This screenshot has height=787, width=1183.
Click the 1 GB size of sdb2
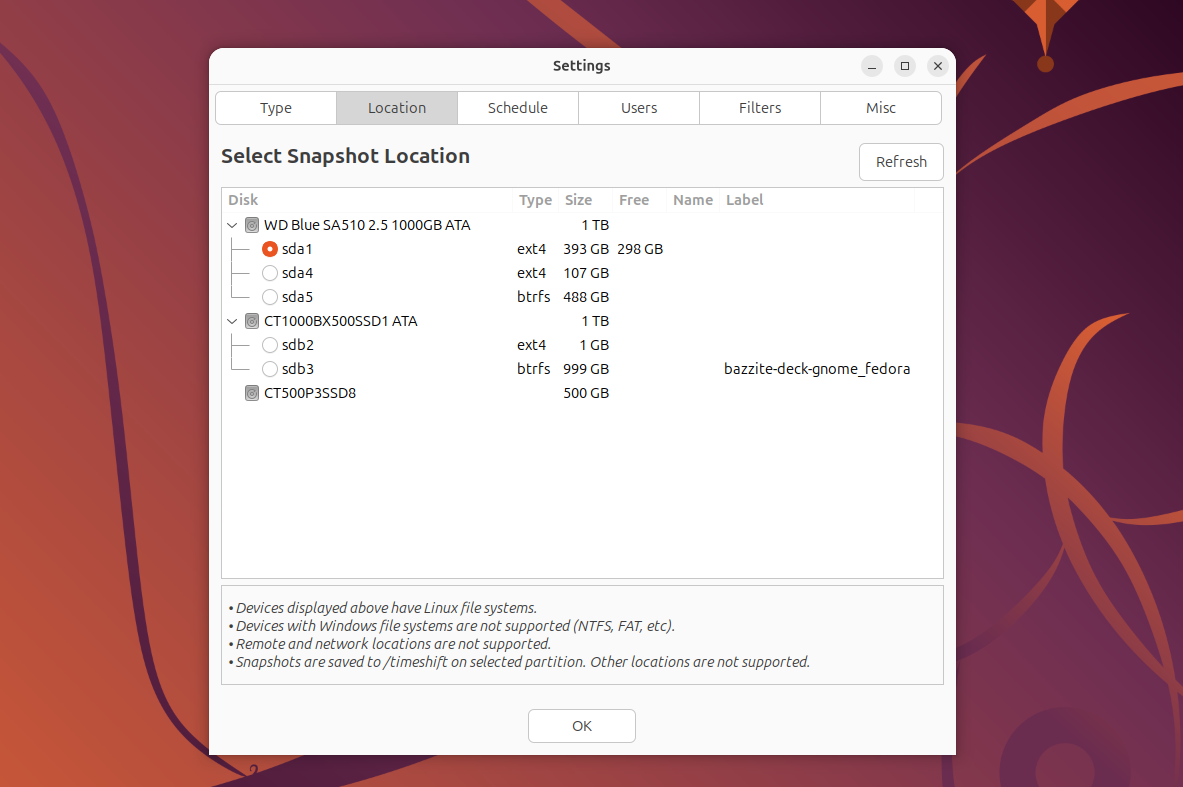click(594, 345)
